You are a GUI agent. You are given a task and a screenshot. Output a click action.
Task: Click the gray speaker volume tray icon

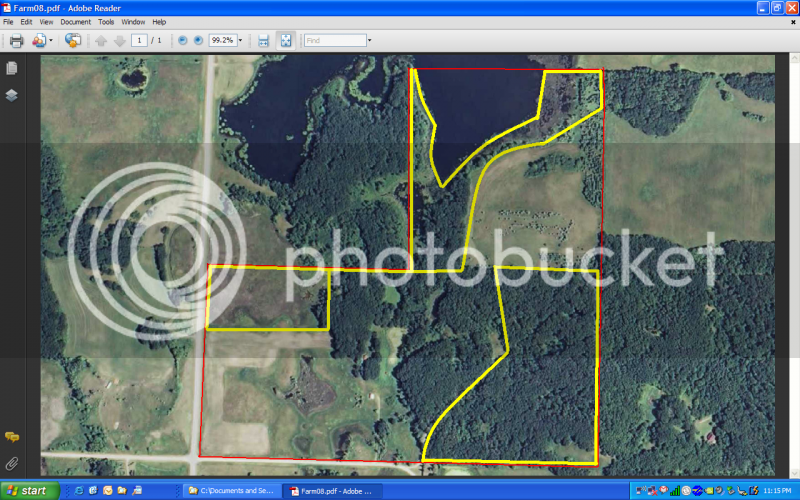point(719,491)
